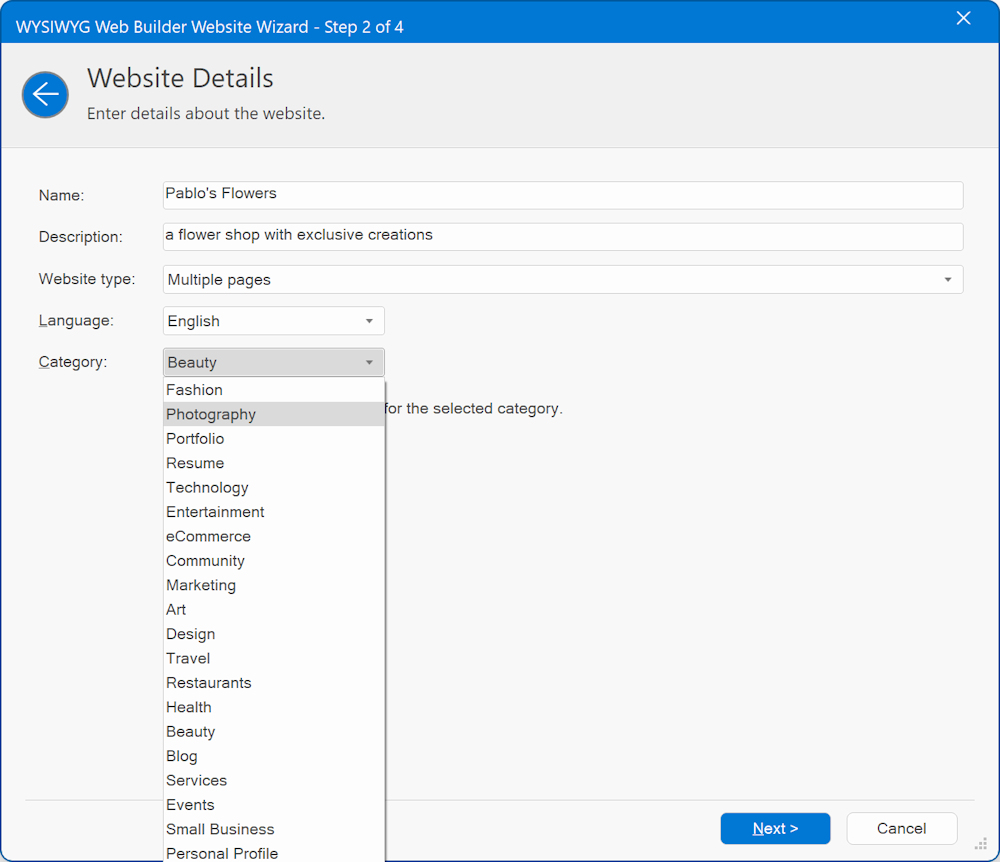Open the Website type dropdown
Viewport: 1000px width, 862px height.
562,280
